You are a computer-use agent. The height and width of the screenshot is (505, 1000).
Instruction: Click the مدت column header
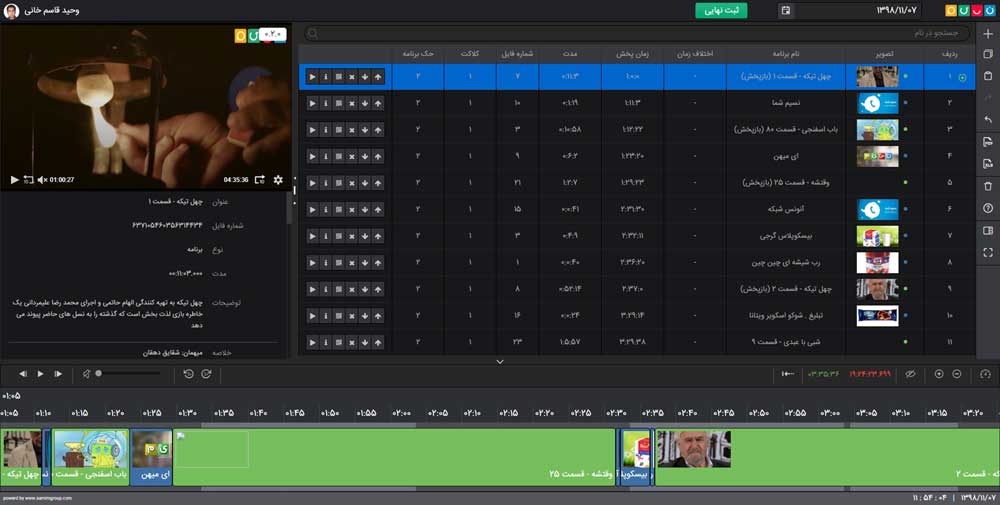coord(570,54)
